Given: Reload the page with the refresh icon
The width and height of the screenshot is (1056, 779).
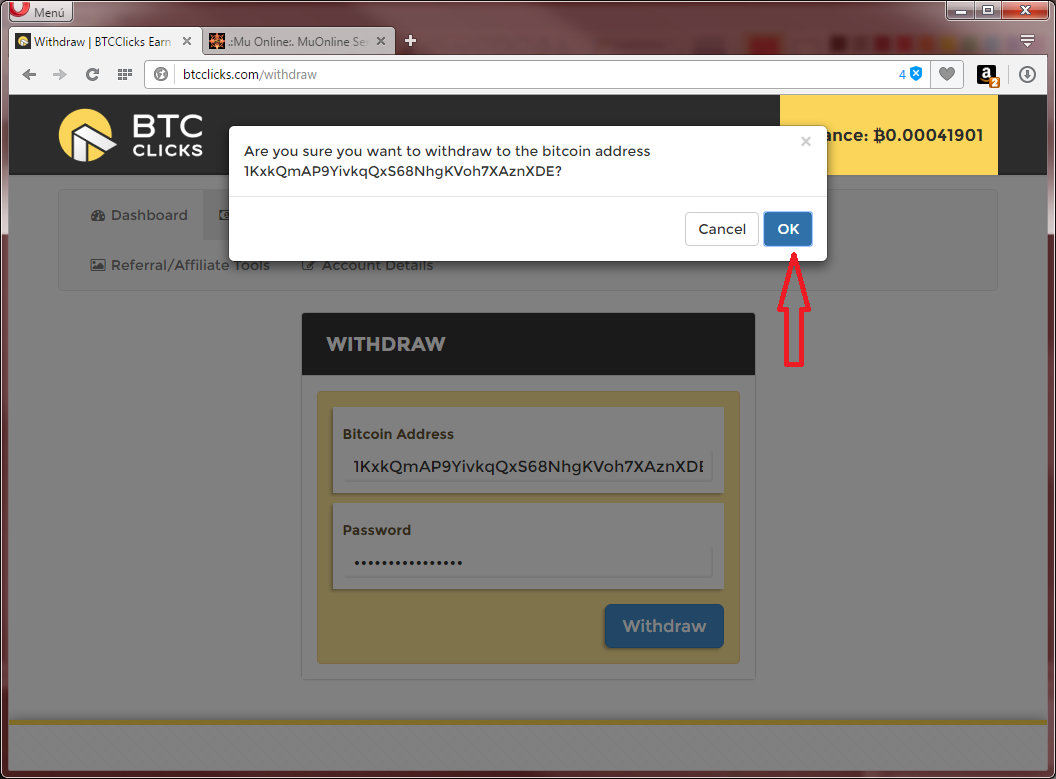Looking at the screenshot, I should click(x=92, y=75).
